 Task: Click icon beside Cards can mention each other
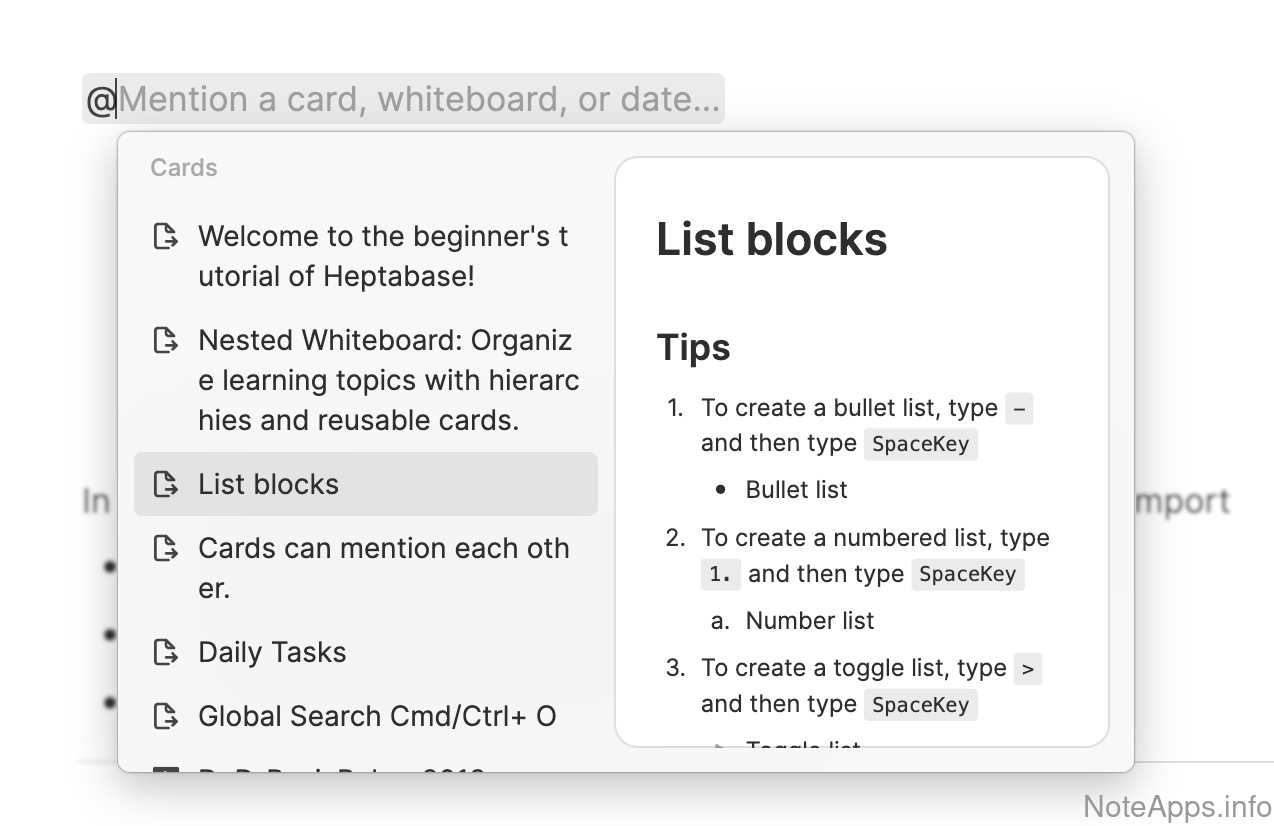tap(165, 549)
